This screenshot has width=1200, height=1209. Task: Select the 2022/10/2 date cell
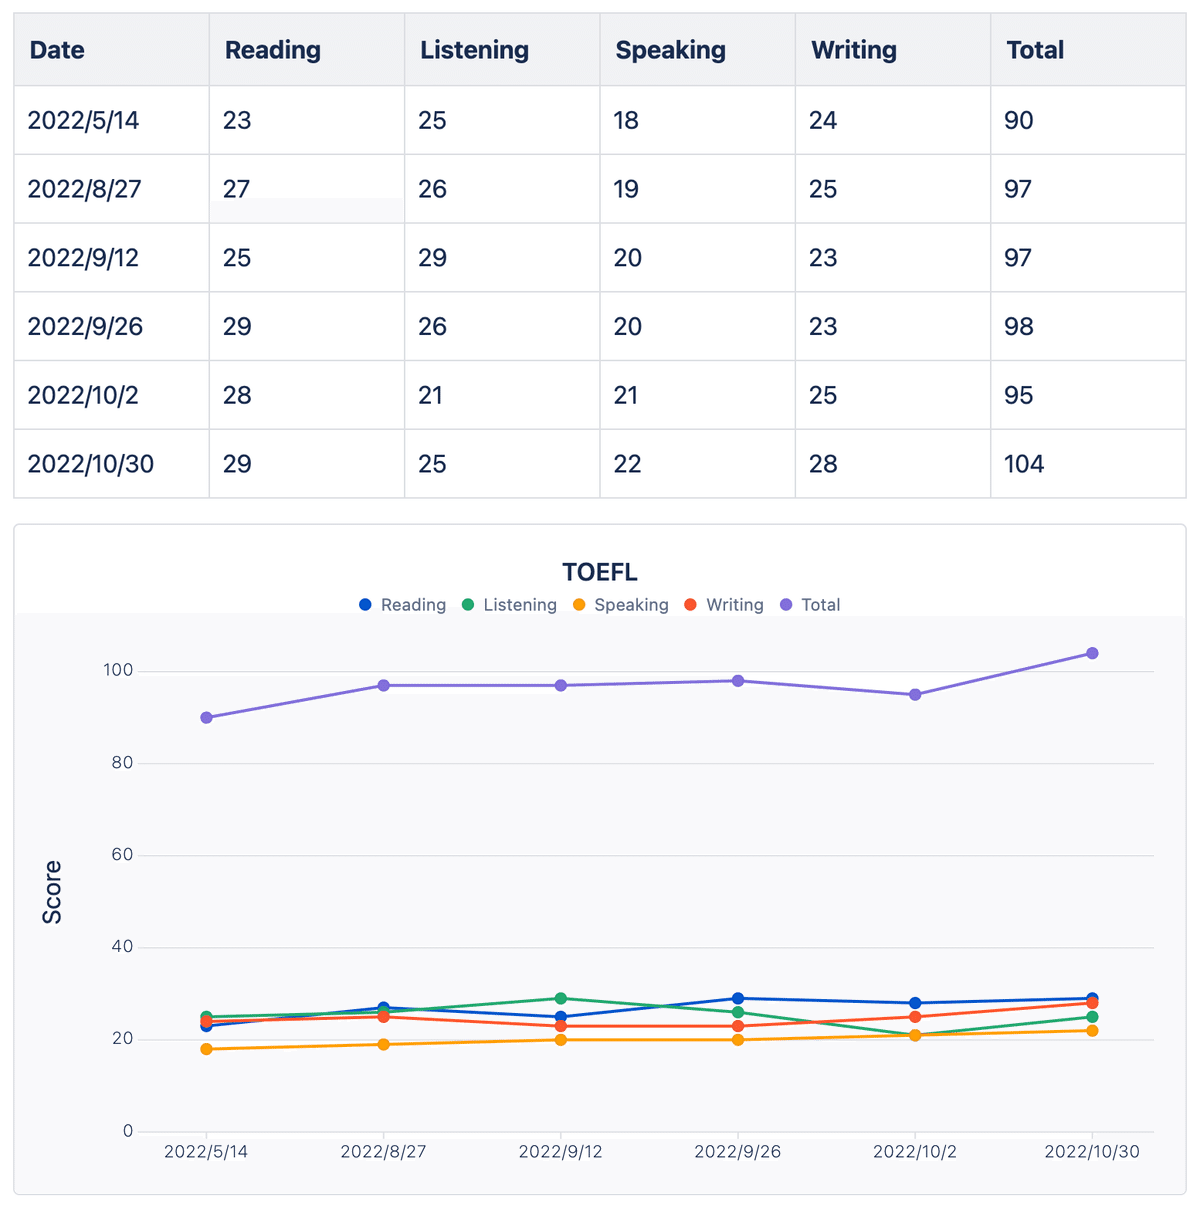[111, 395]
